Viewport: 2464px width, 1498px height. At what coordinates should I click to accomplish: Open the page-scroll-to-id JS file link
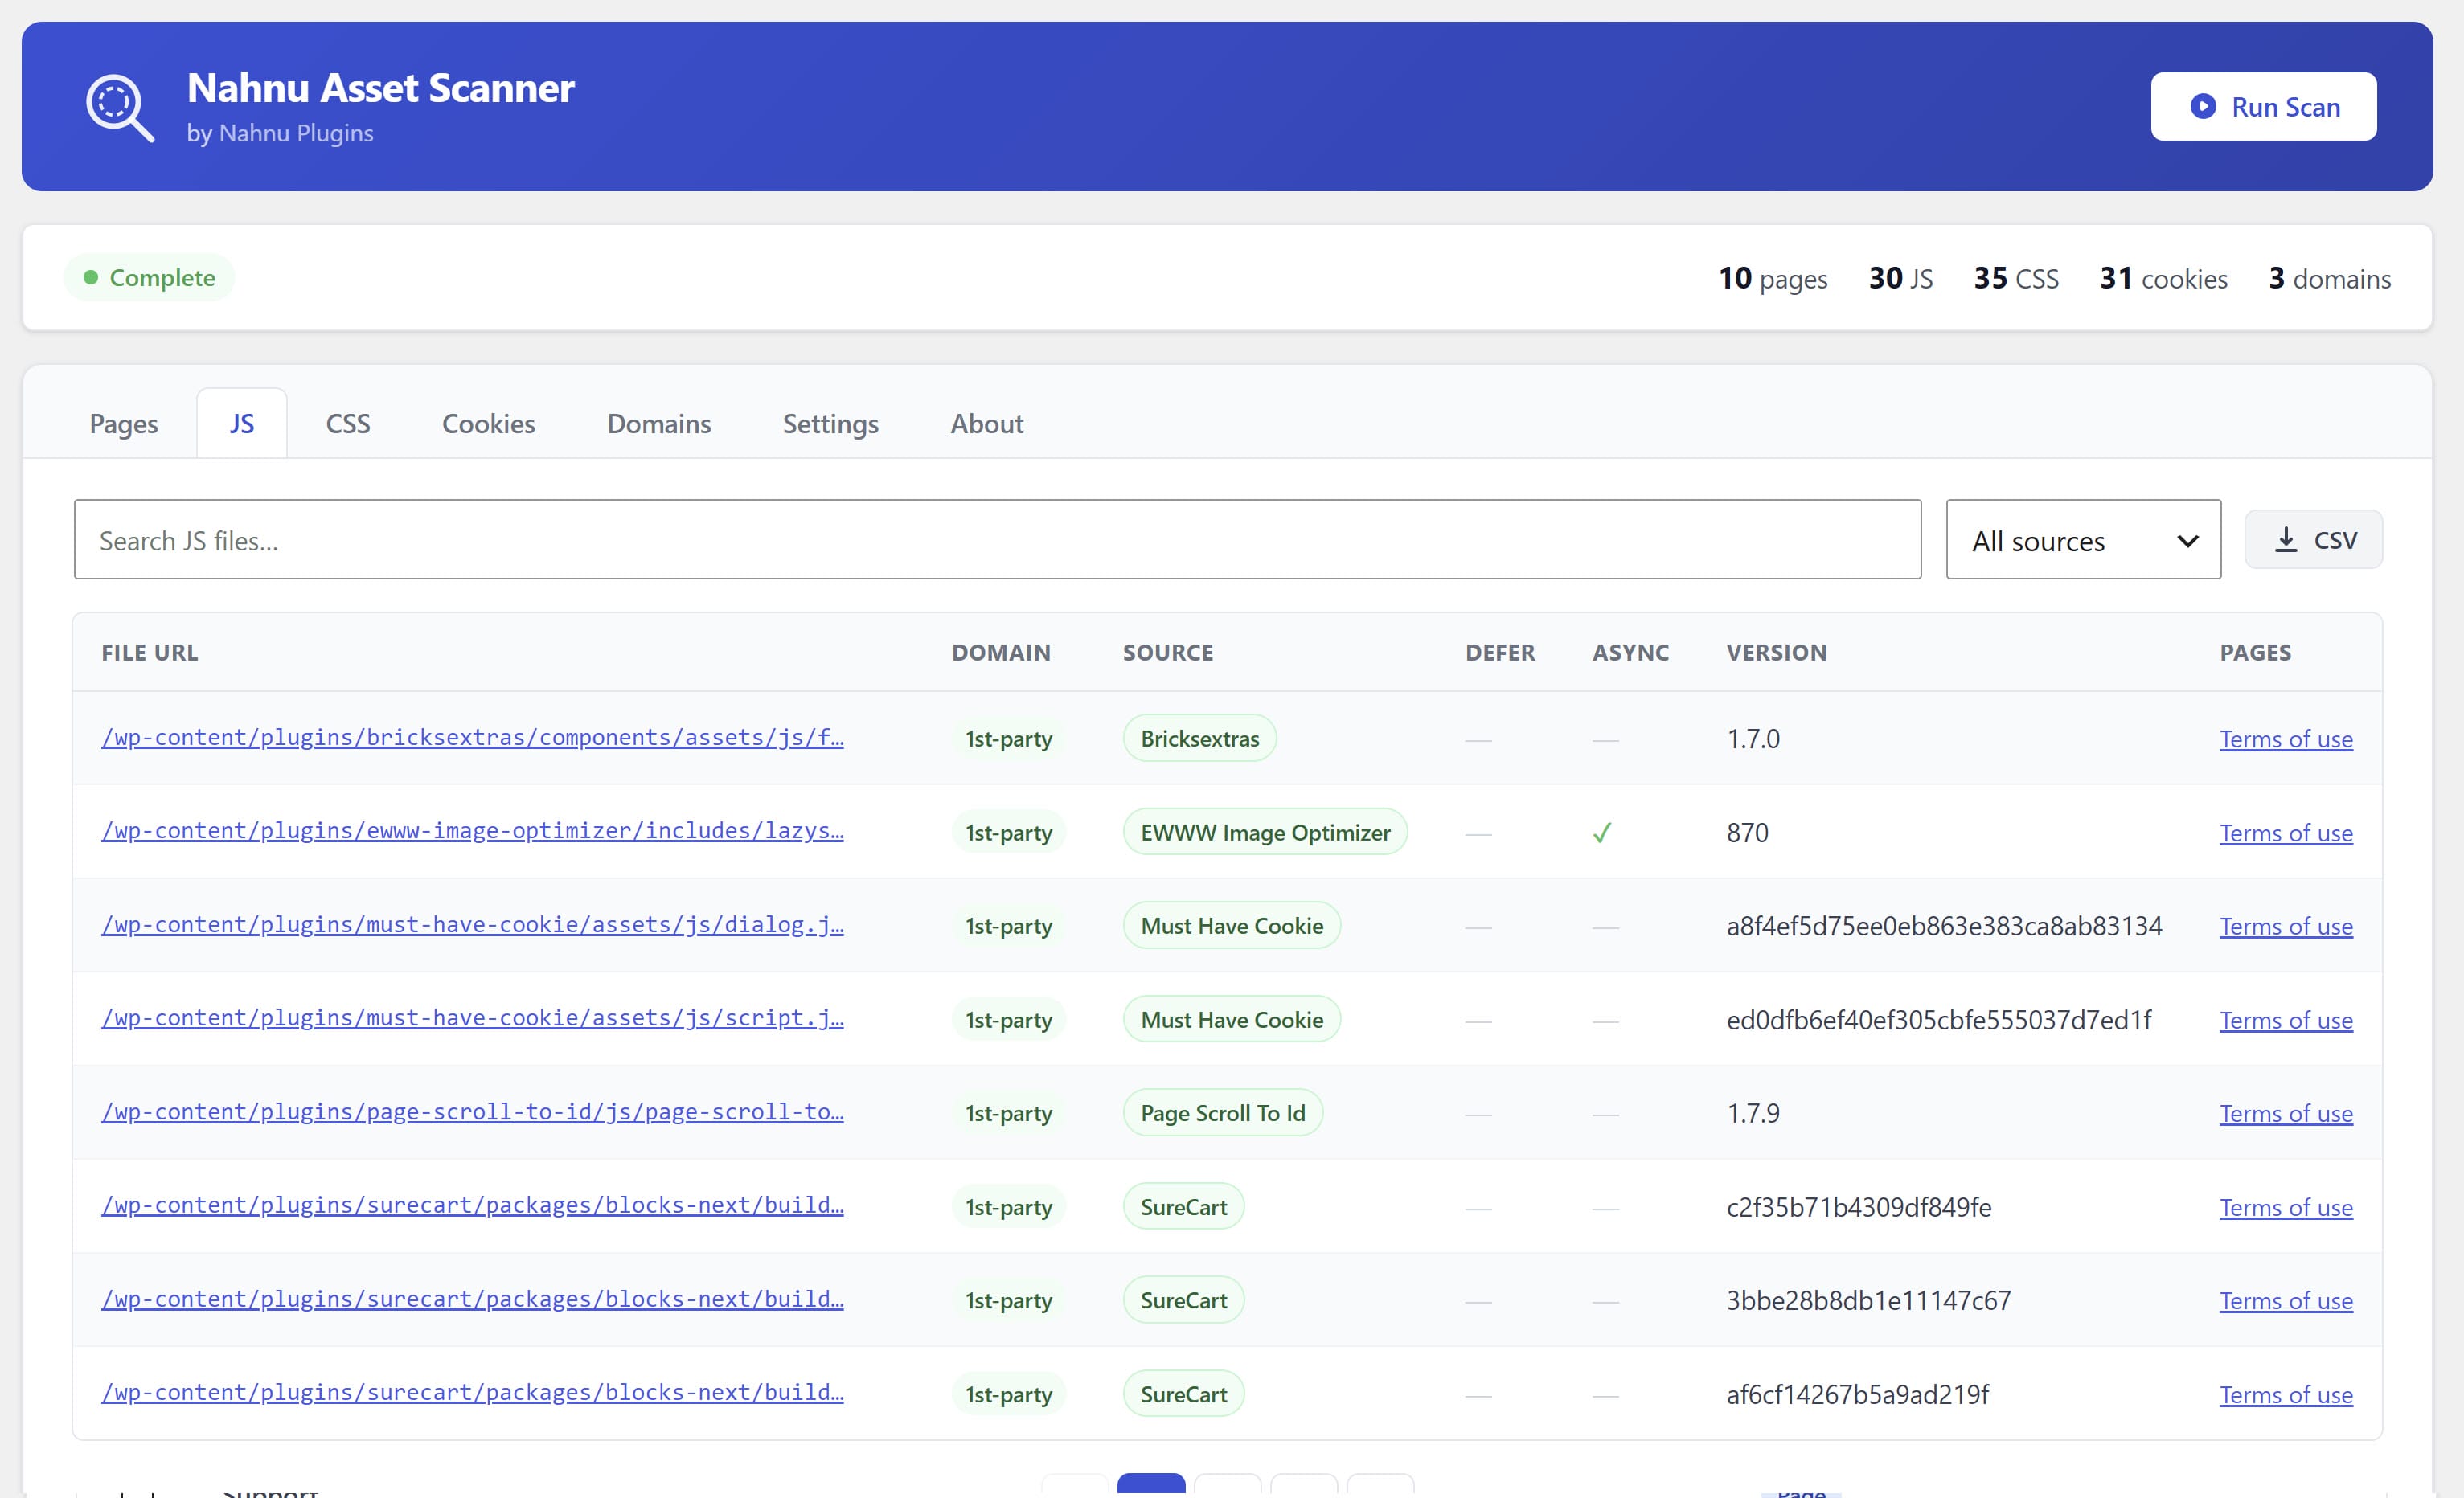[473, 1112]
